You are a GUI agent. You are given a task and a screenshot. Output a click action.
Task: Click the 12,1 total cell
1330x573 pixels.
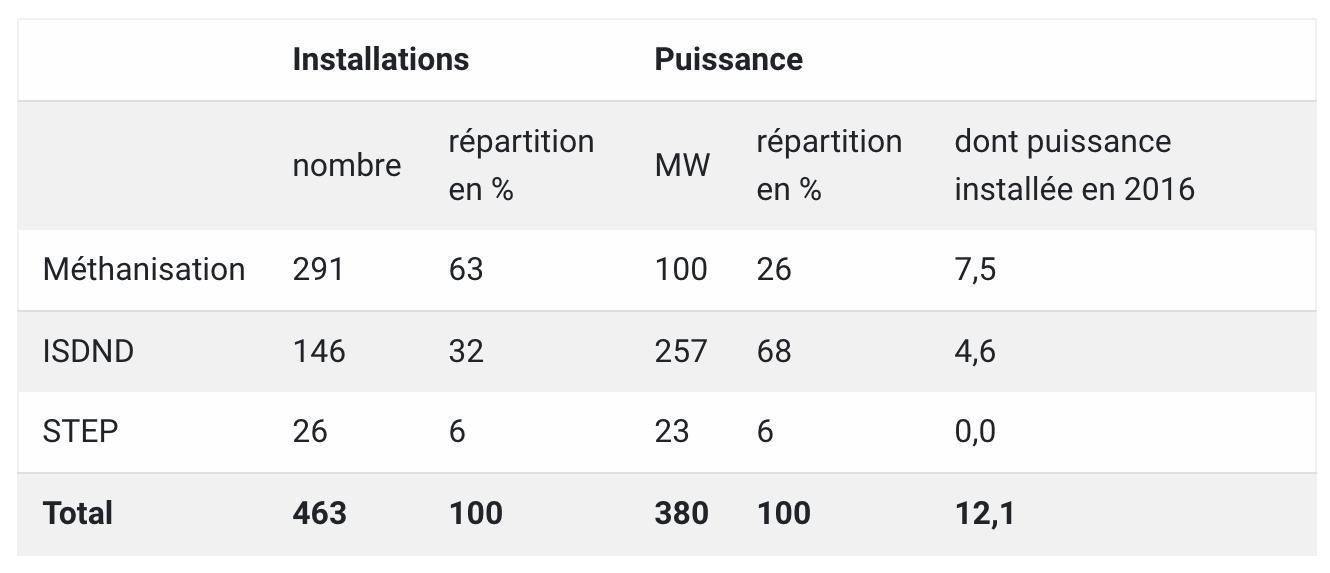click(985, 513)
